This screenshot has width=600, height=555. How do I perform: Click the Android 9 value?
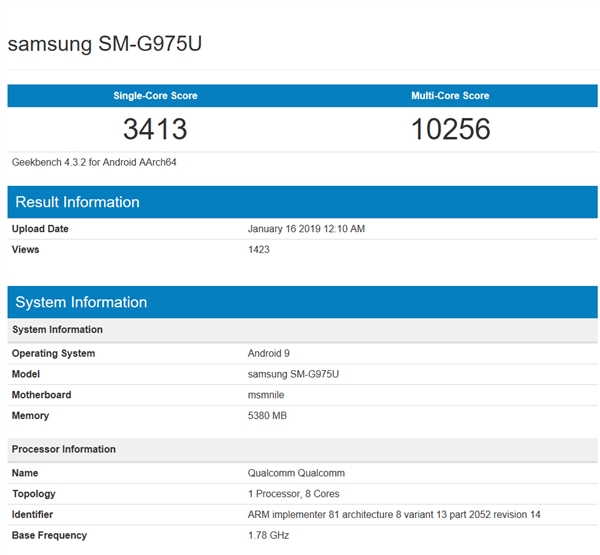pyautogui.click(x=269, y=353)
